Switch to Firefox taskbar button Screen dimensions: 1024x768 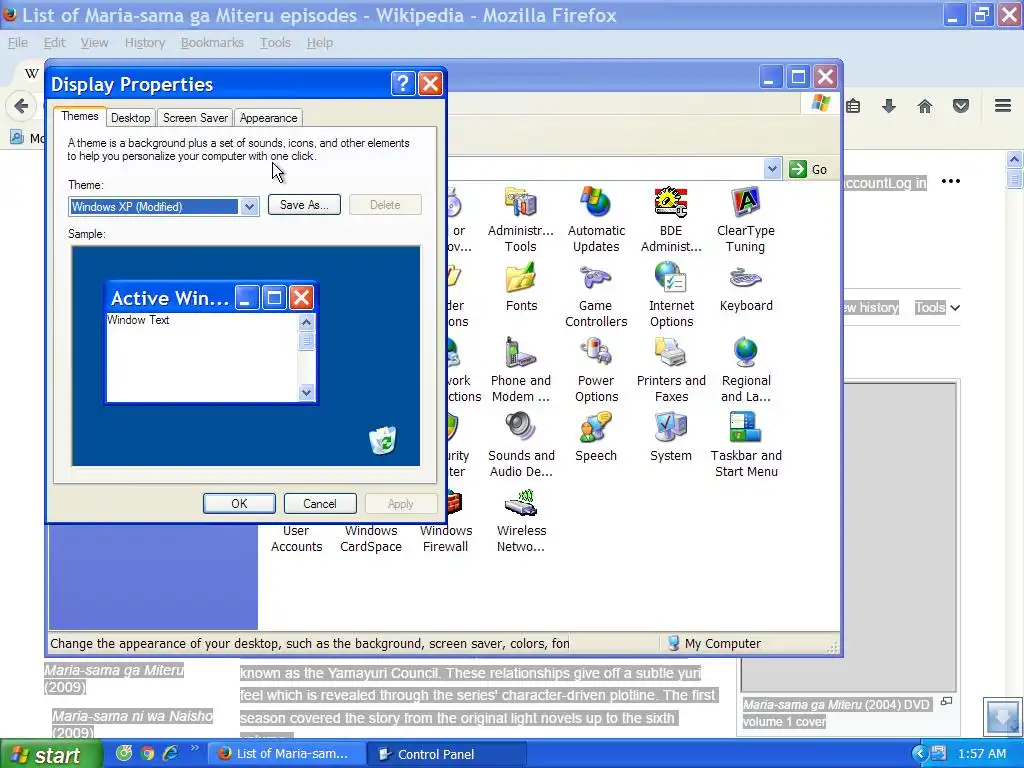coord(285,754)
